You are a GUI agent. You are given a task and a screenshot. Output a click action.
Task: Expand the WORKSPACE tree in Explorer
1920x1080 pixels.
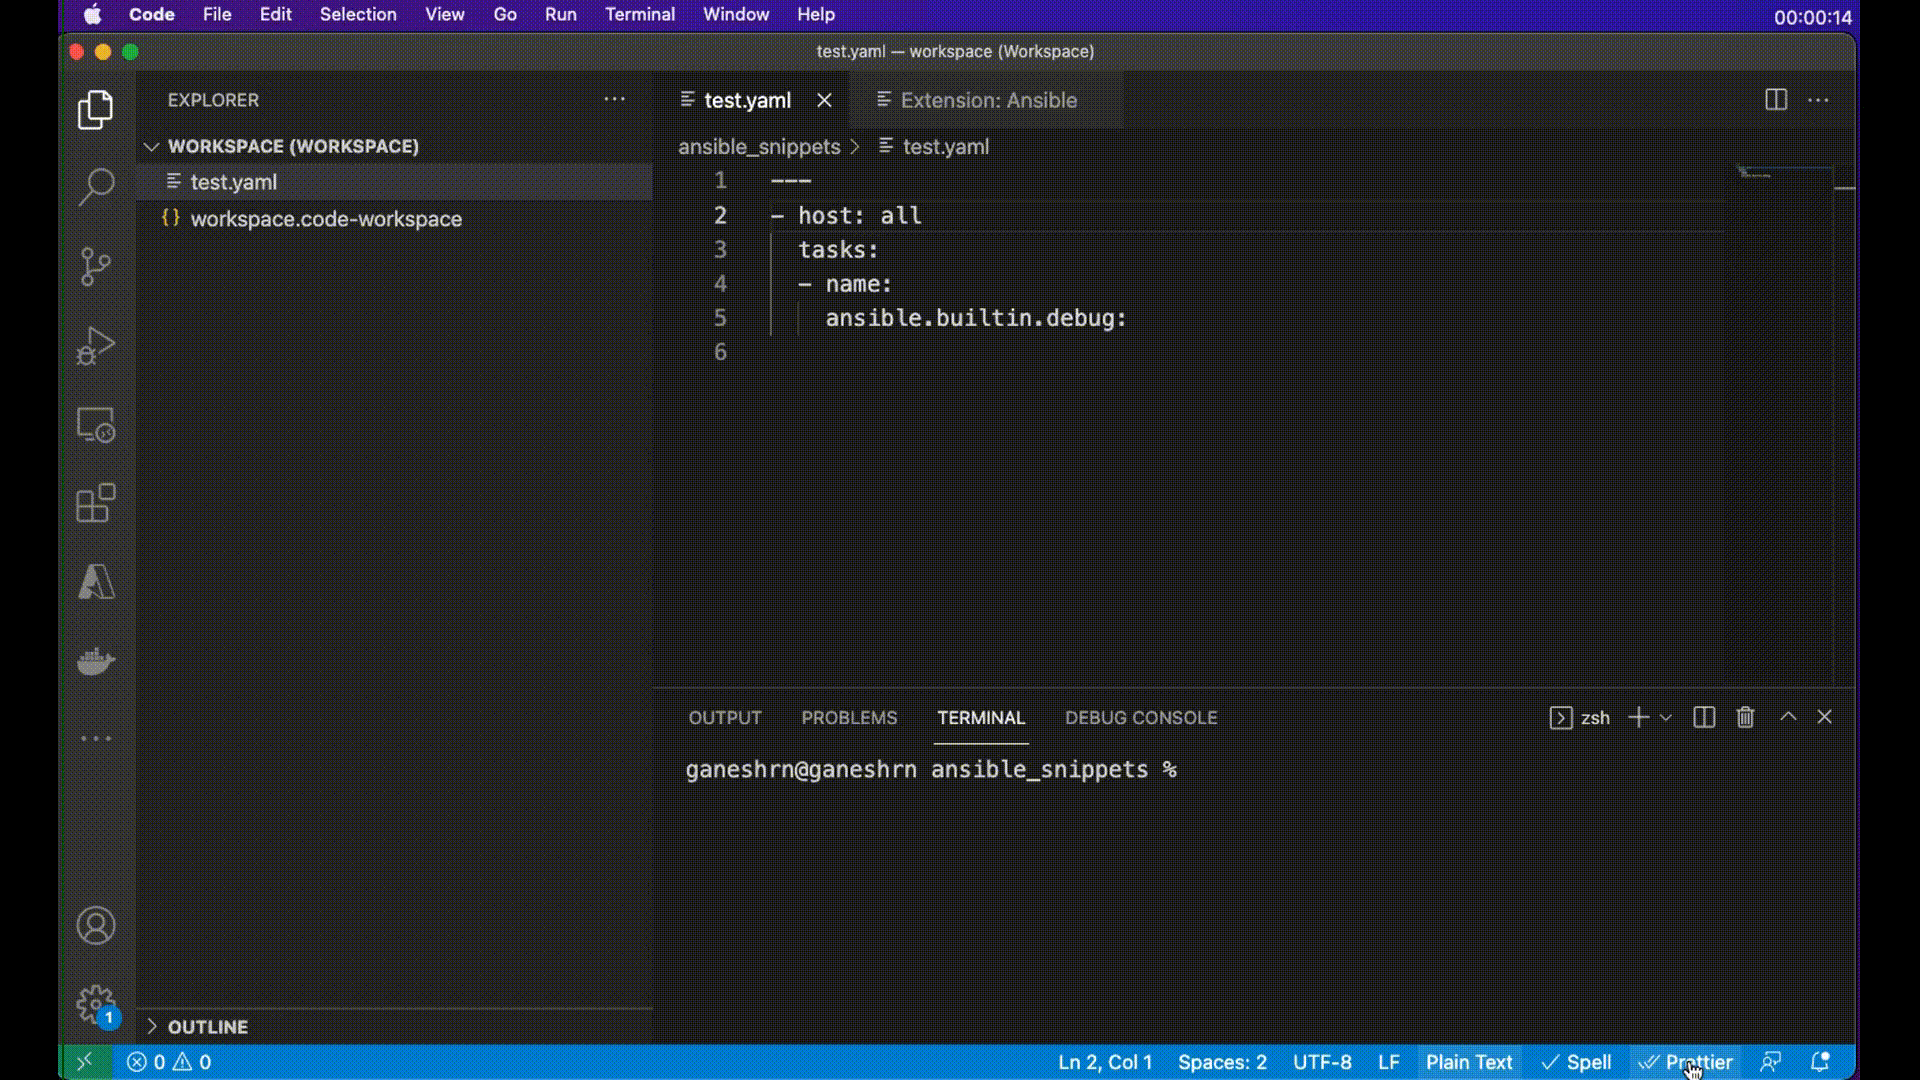tap(150, 146)
